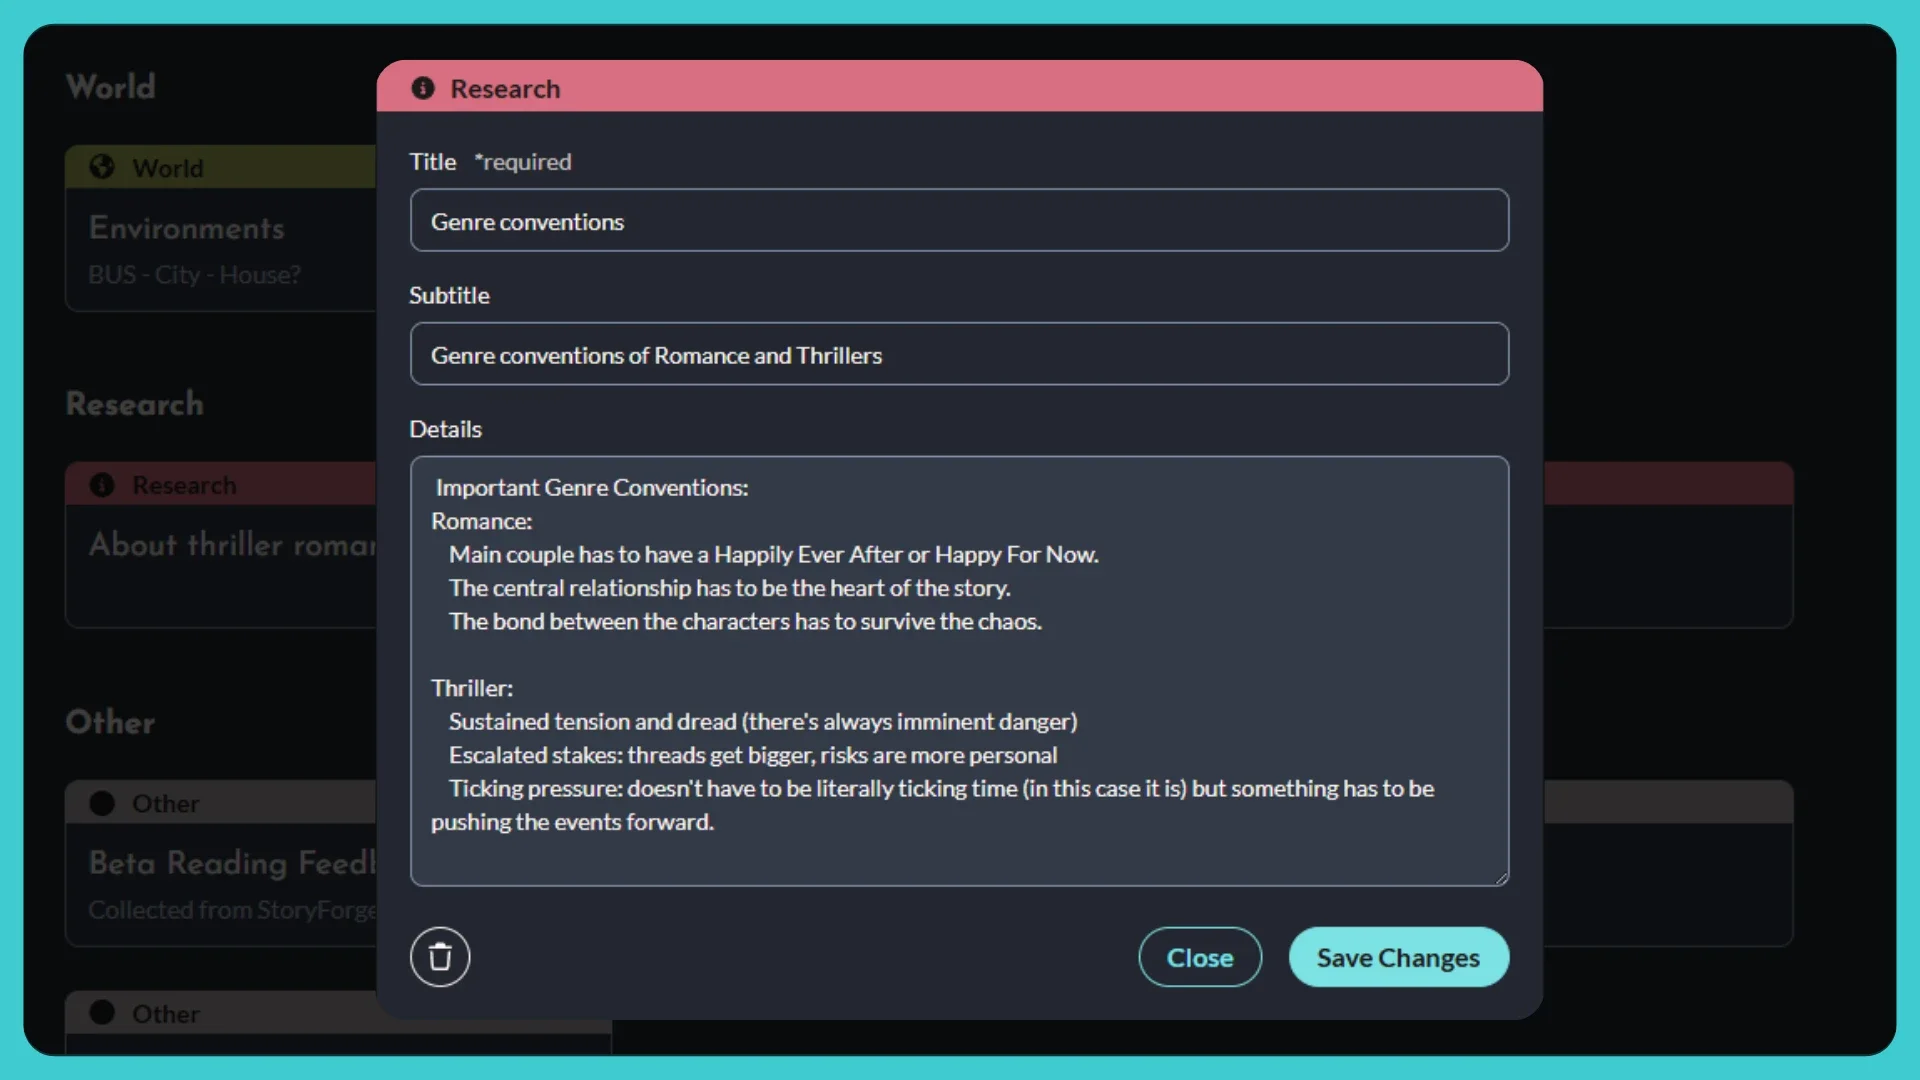Image resolution: width=1920 pixels, height=1080 pixels.
Task: Click the globe icon on World card
Action: 102,167
